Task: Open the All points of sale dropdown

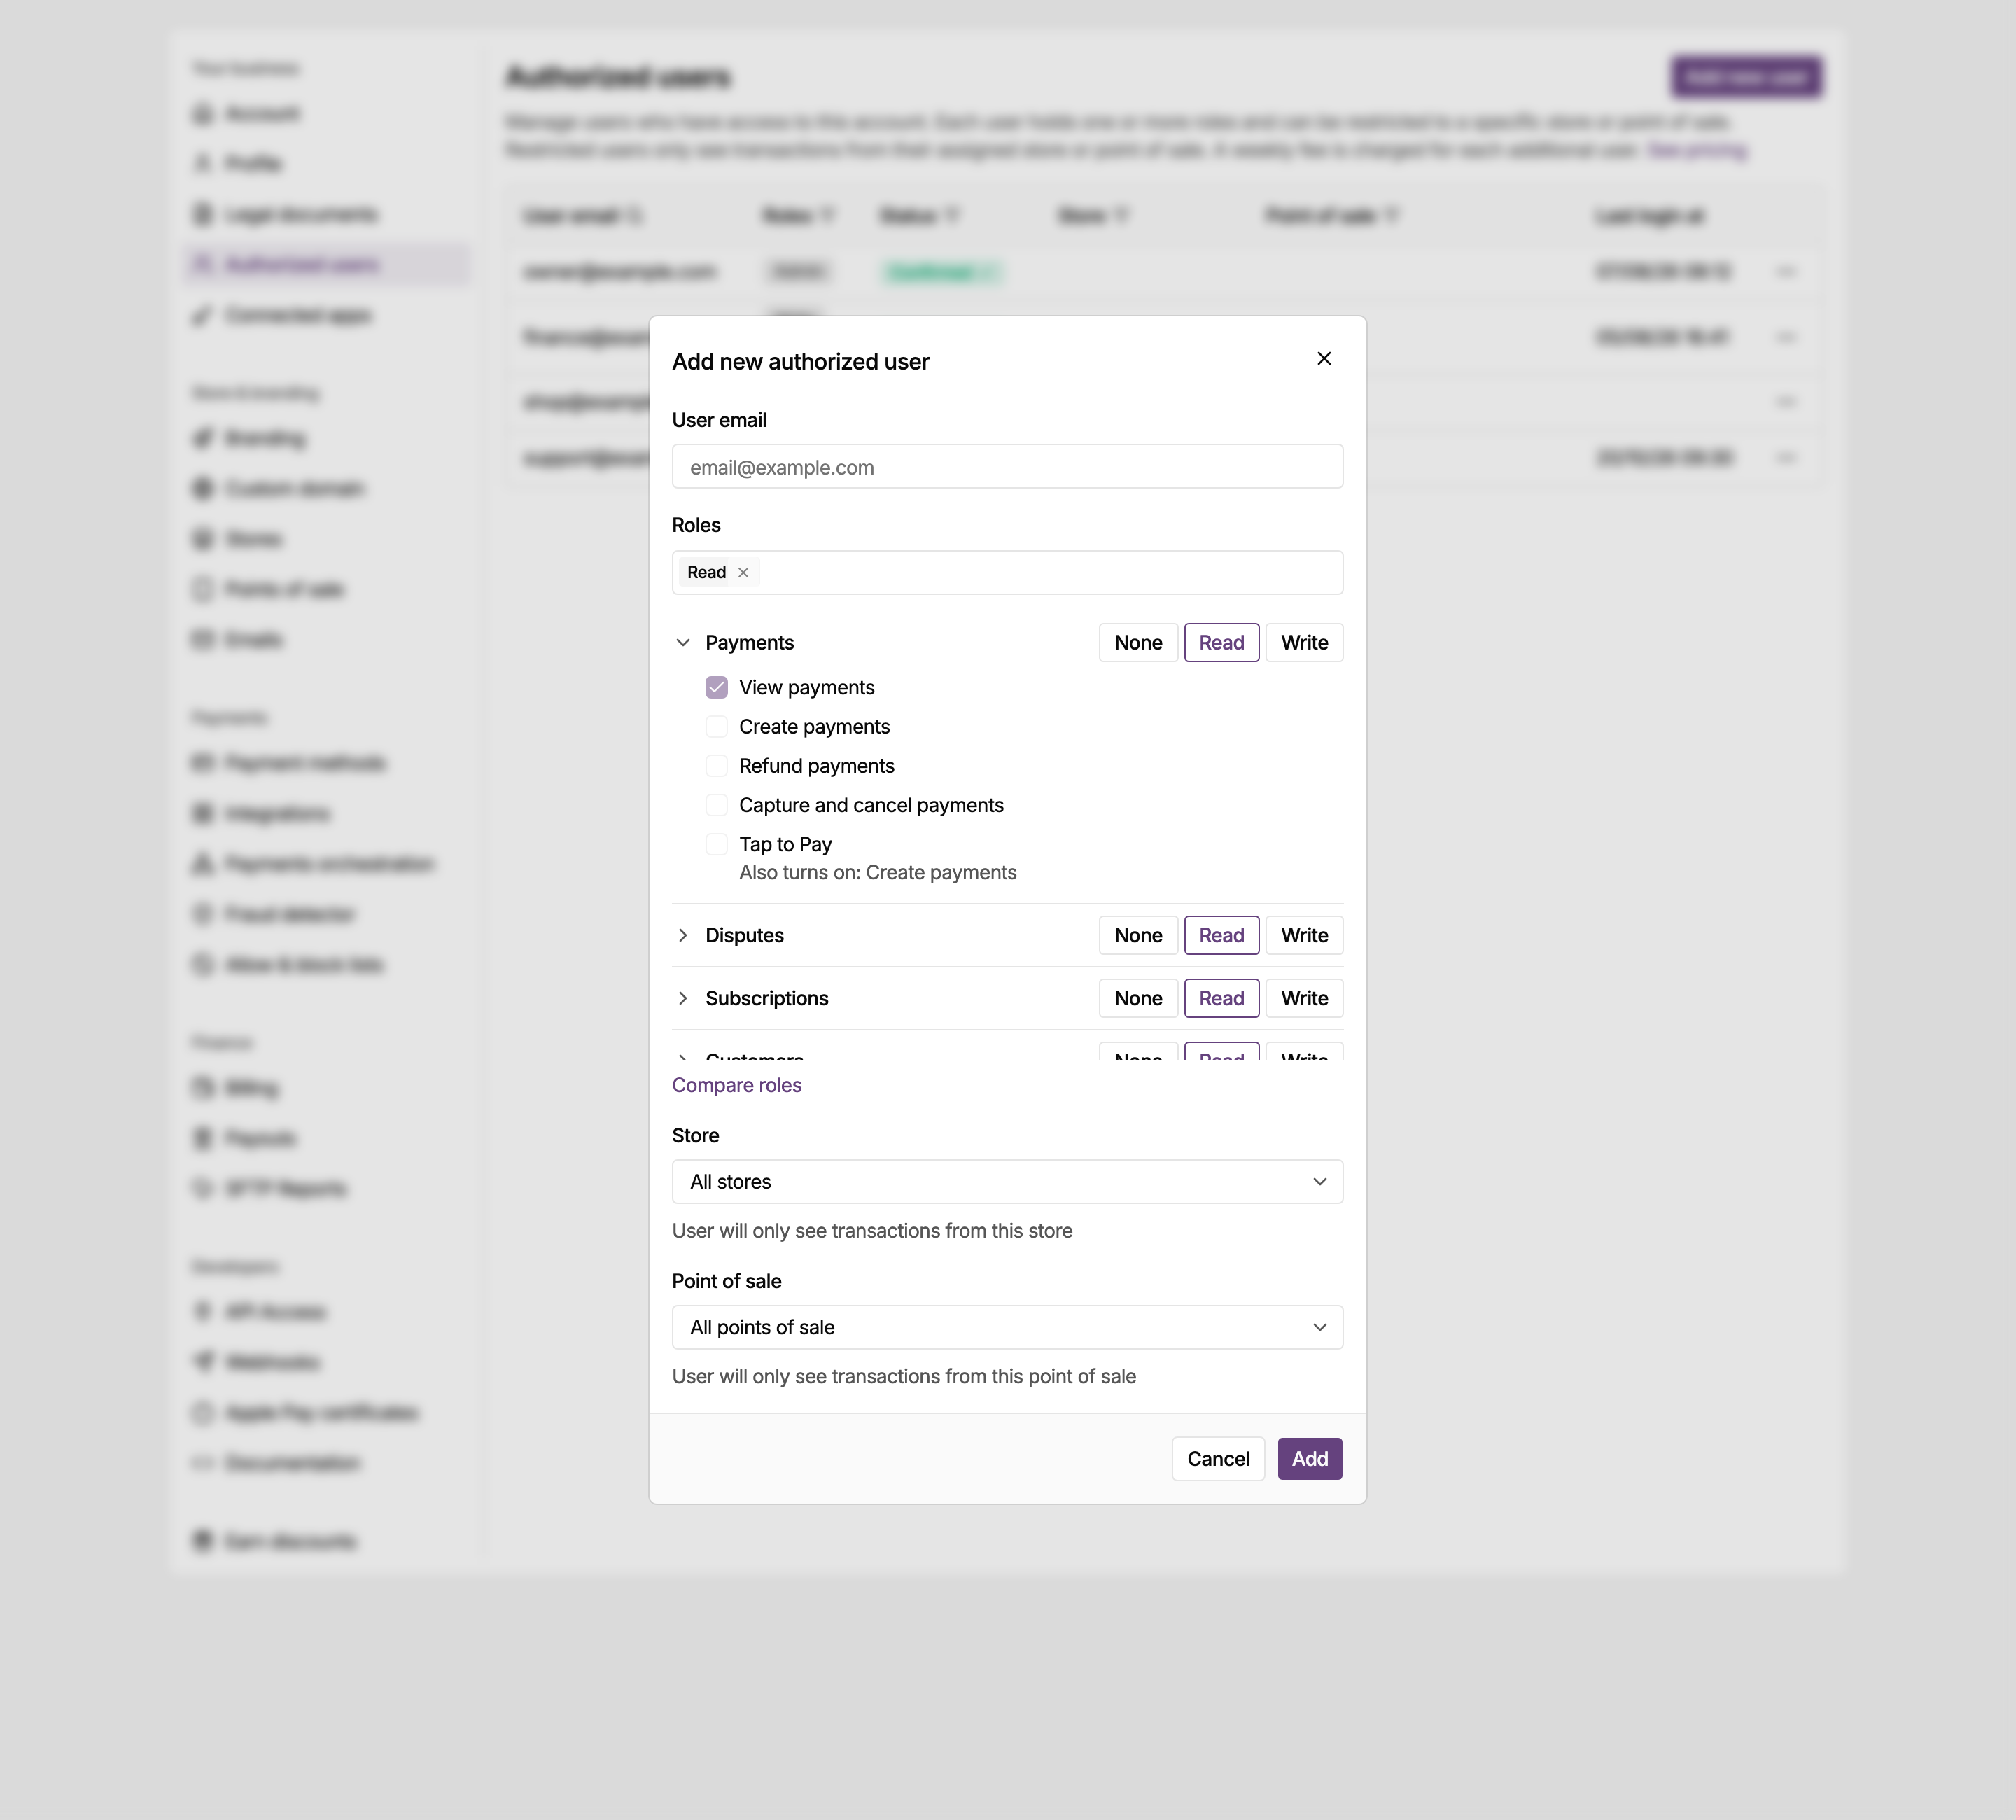Action: point(1007,1327)
